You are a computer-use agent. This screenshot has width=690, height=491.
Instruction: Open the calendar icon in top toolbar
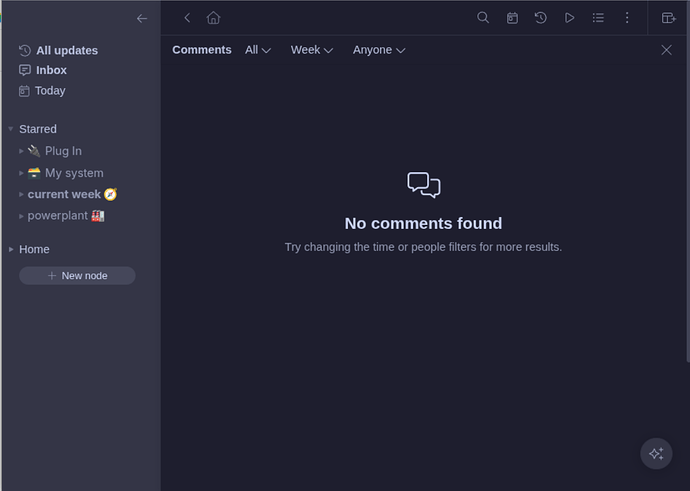click(x=512, y=18)
